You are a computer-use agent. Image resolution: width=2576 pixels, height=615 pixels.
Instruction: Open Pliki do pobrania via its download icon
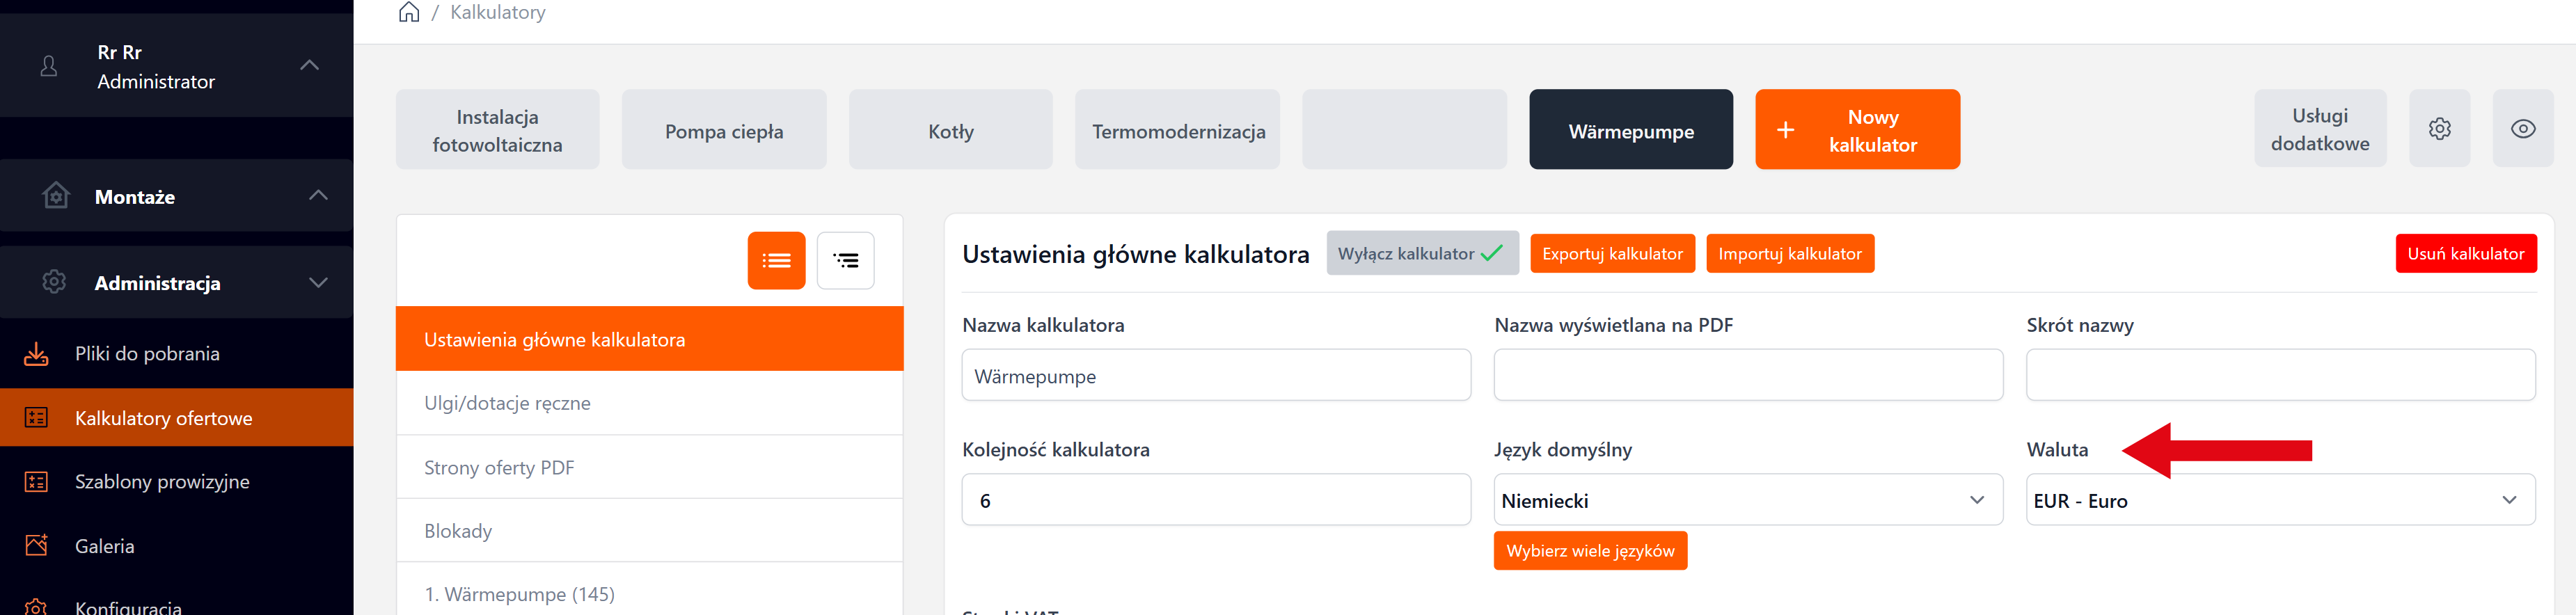pyautogui.click(x=36, y=353)
